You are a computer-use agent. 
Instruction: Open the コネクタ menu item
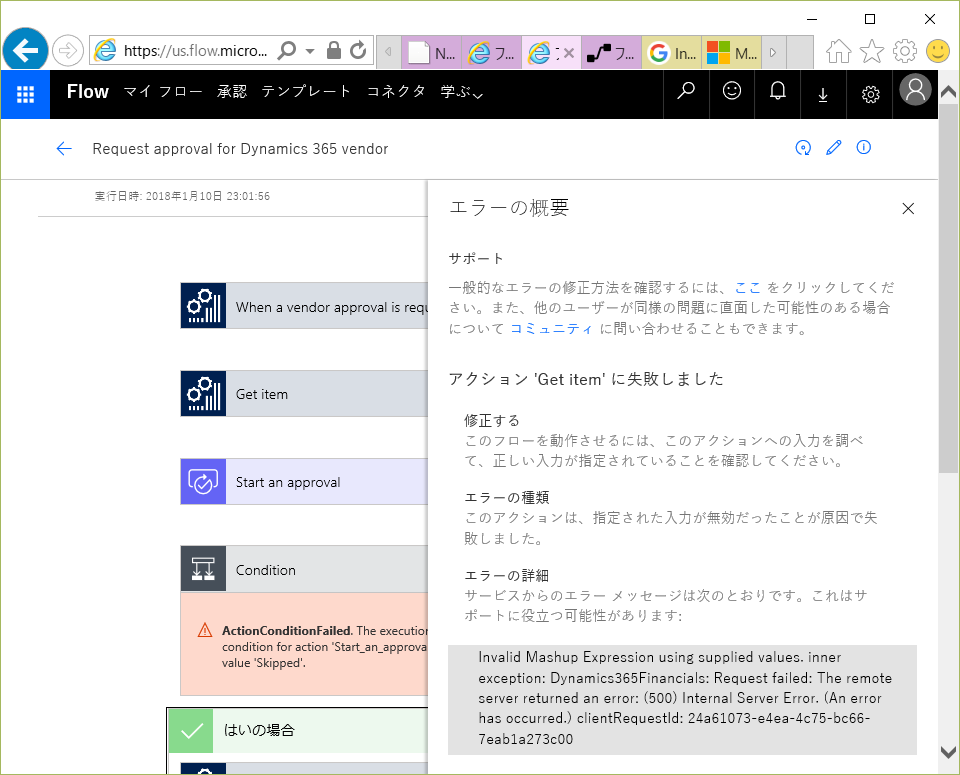pos(396,92)
